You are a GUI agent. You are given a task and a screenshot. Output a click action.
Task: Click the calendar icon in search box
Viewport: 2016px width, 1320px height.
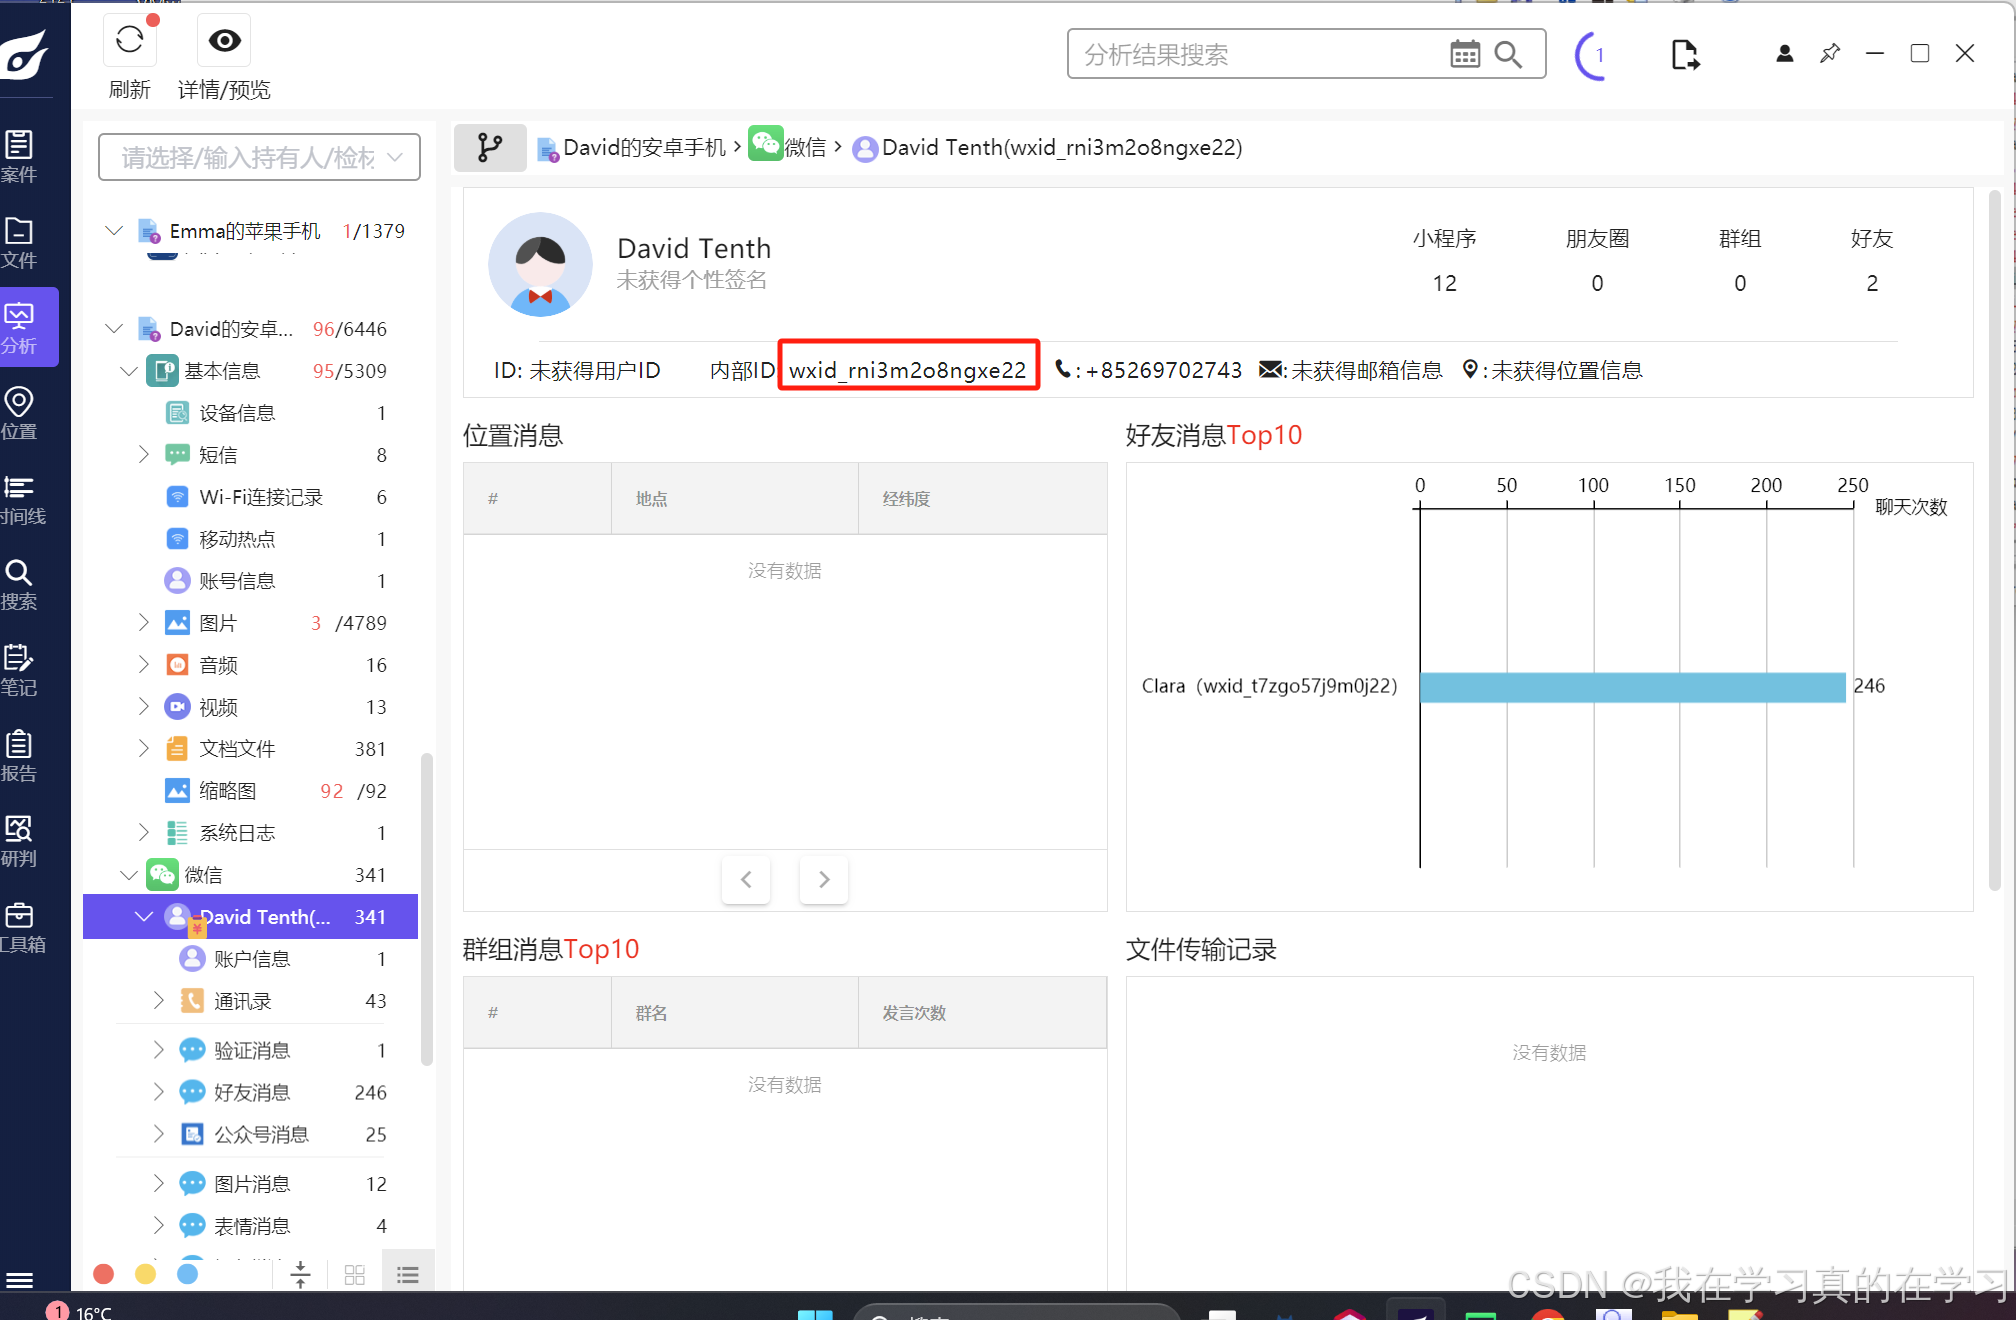pos(1464,54)
